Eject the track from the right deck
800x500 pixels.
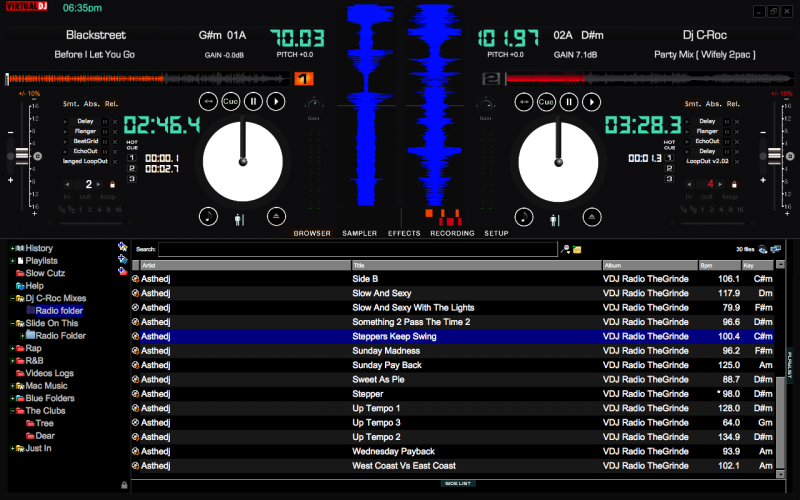[x=592, y=217]
